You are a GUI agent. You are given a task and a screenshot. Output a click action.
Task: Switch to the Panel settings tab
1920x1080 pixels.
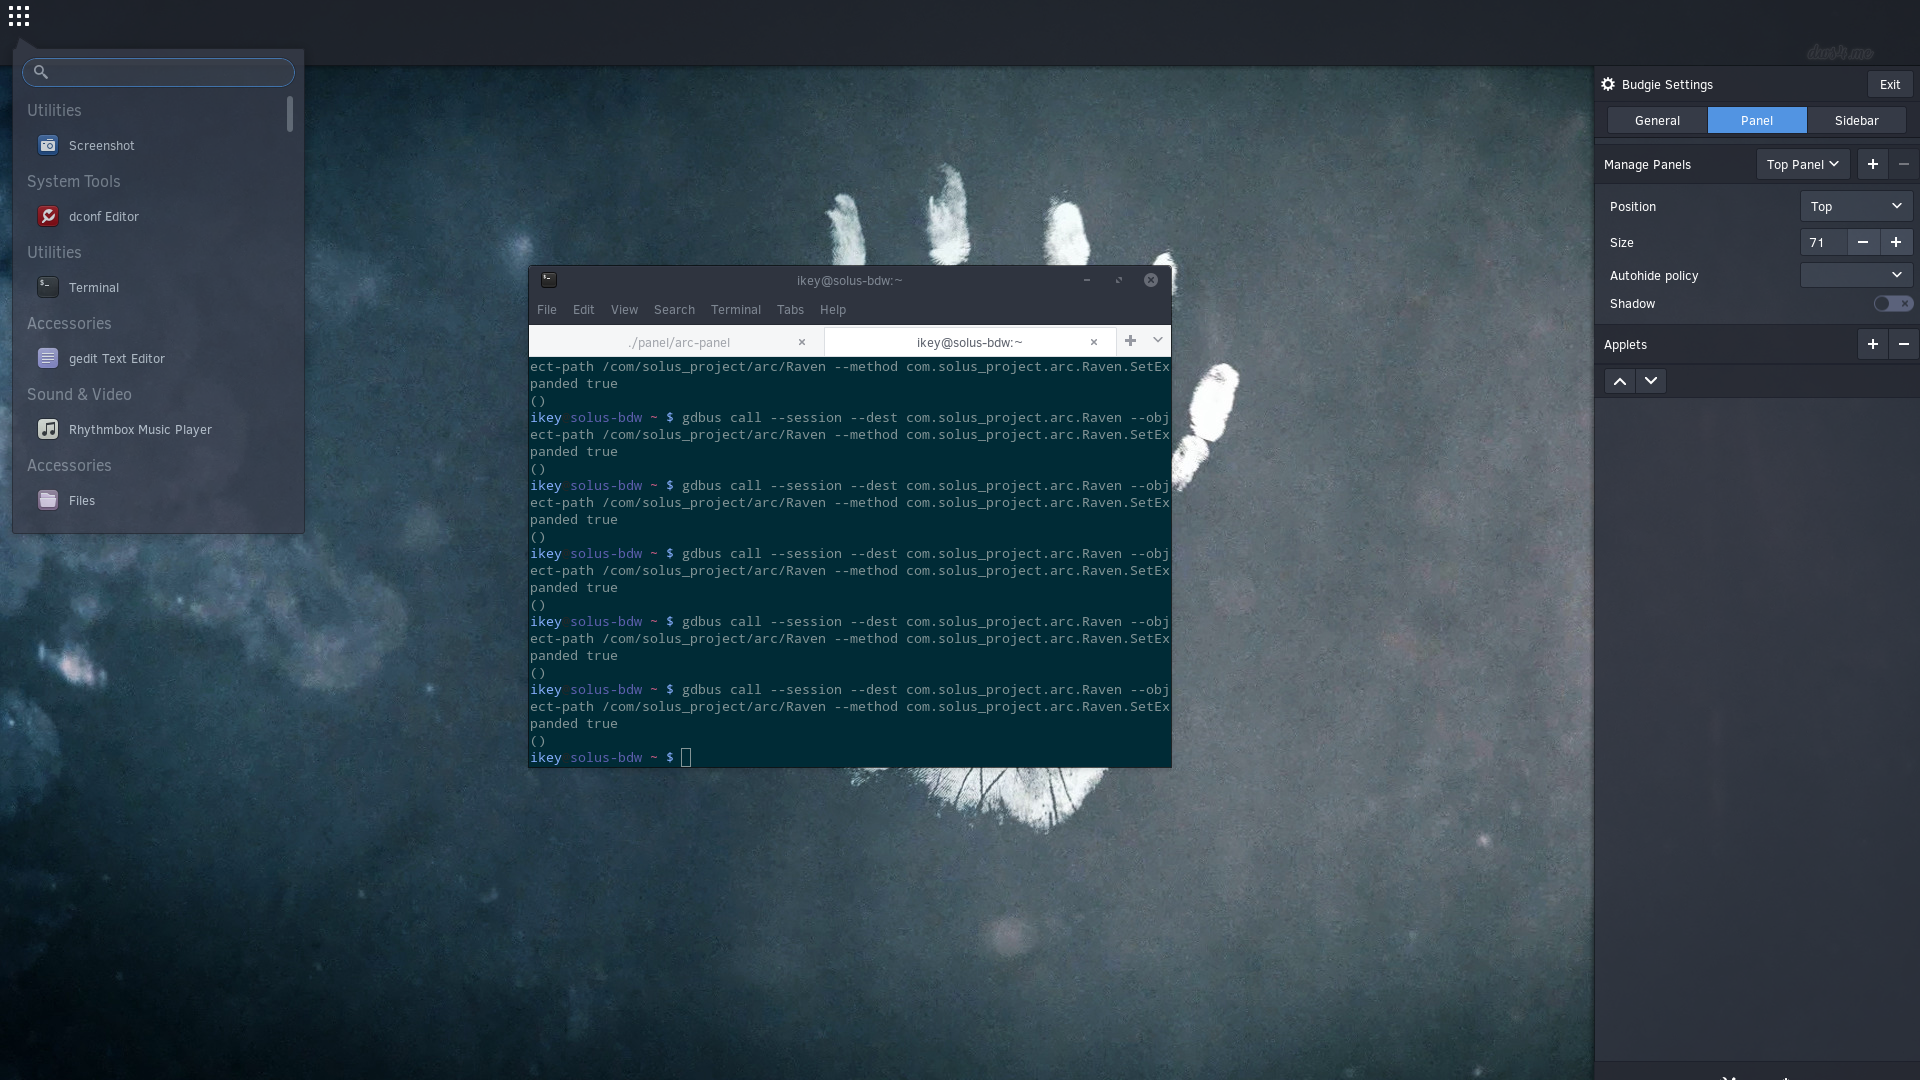coord(1757,121)
